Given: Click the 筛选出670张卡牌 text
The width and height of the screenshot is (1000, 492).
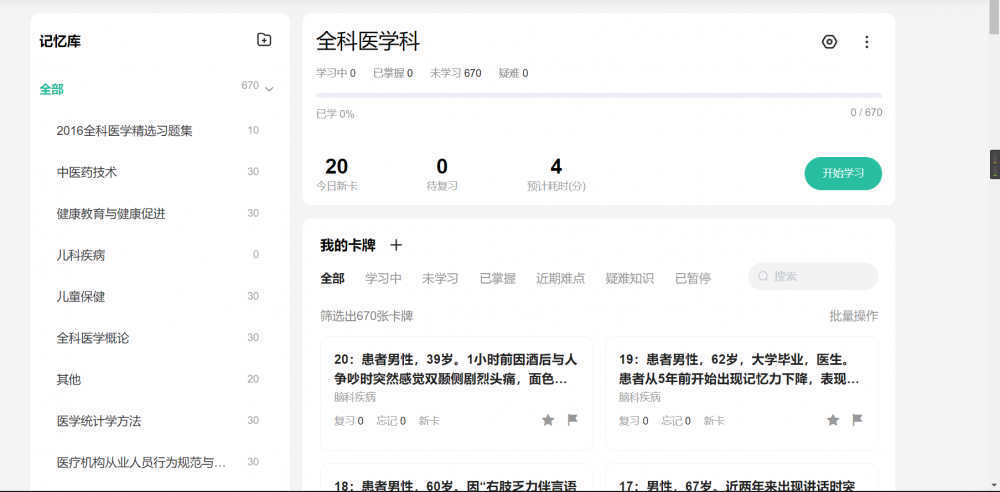Looking at the screenshot, I should (x=367, y=316).
